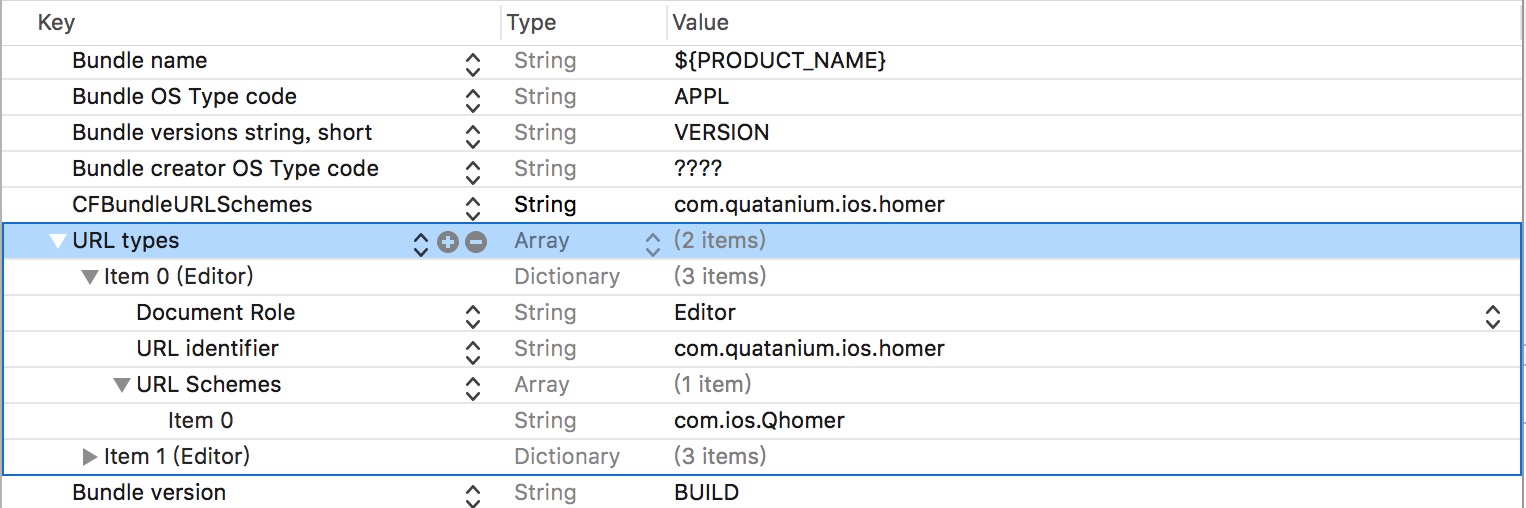This screenshot has width=1526, height=508.
Task: Open key stepper for Bundle versions string, short
Action: (473, 137)
